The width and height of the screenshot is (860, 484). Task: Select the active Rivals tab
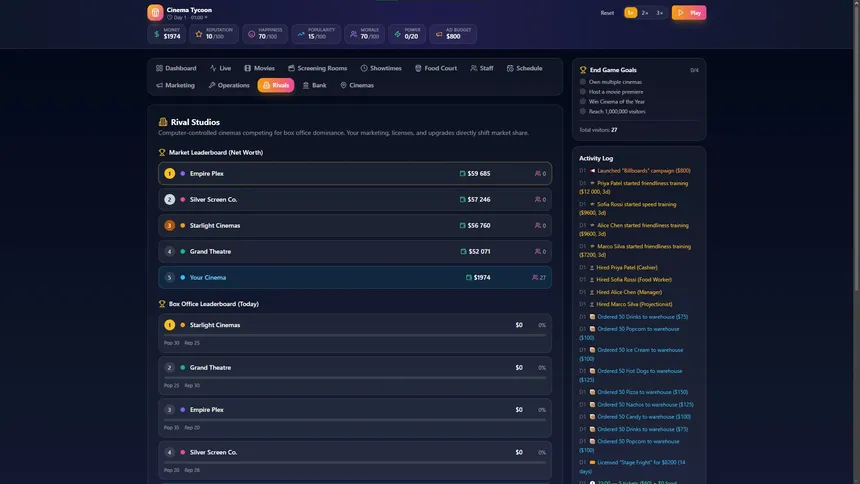[x=276, y=85]
